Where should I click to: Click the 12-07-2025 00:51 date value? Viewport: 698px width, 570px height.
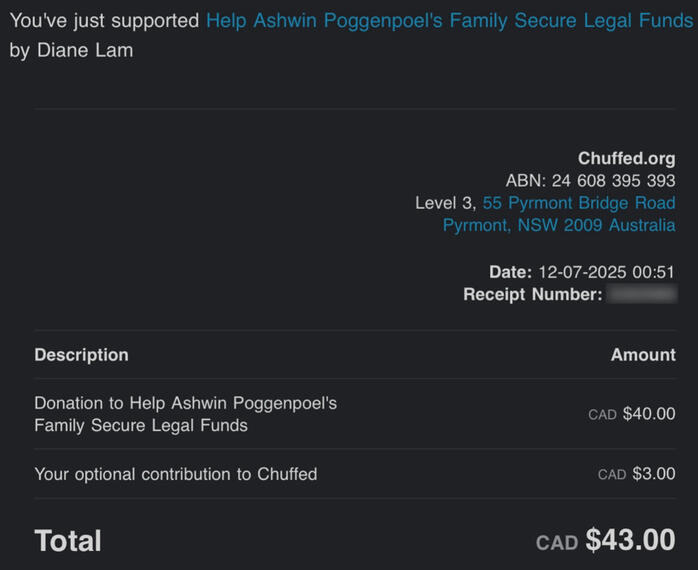pos(606,272)
